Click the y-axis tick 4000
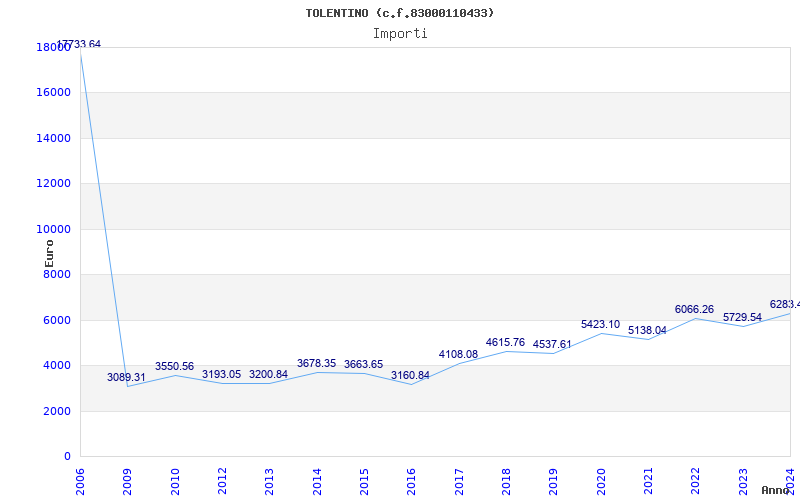The image size is (800, 500). tap(57, 366)
